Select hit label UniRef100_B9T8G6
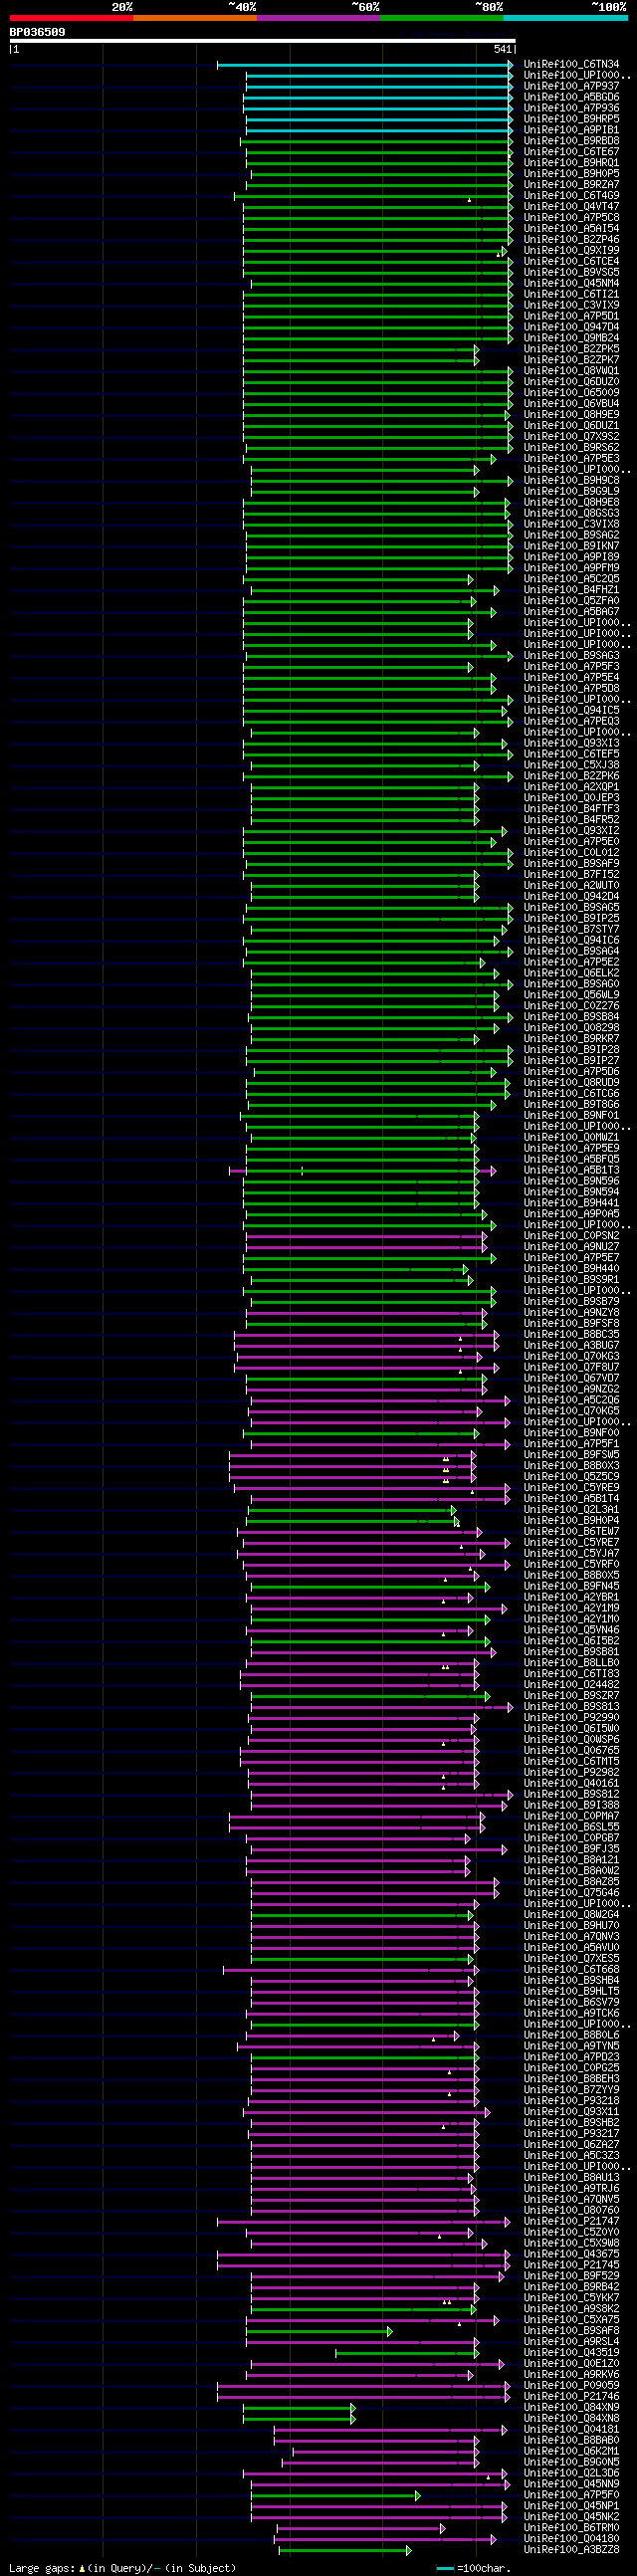Screen dimensions: 637x2576 (571, 1106)
